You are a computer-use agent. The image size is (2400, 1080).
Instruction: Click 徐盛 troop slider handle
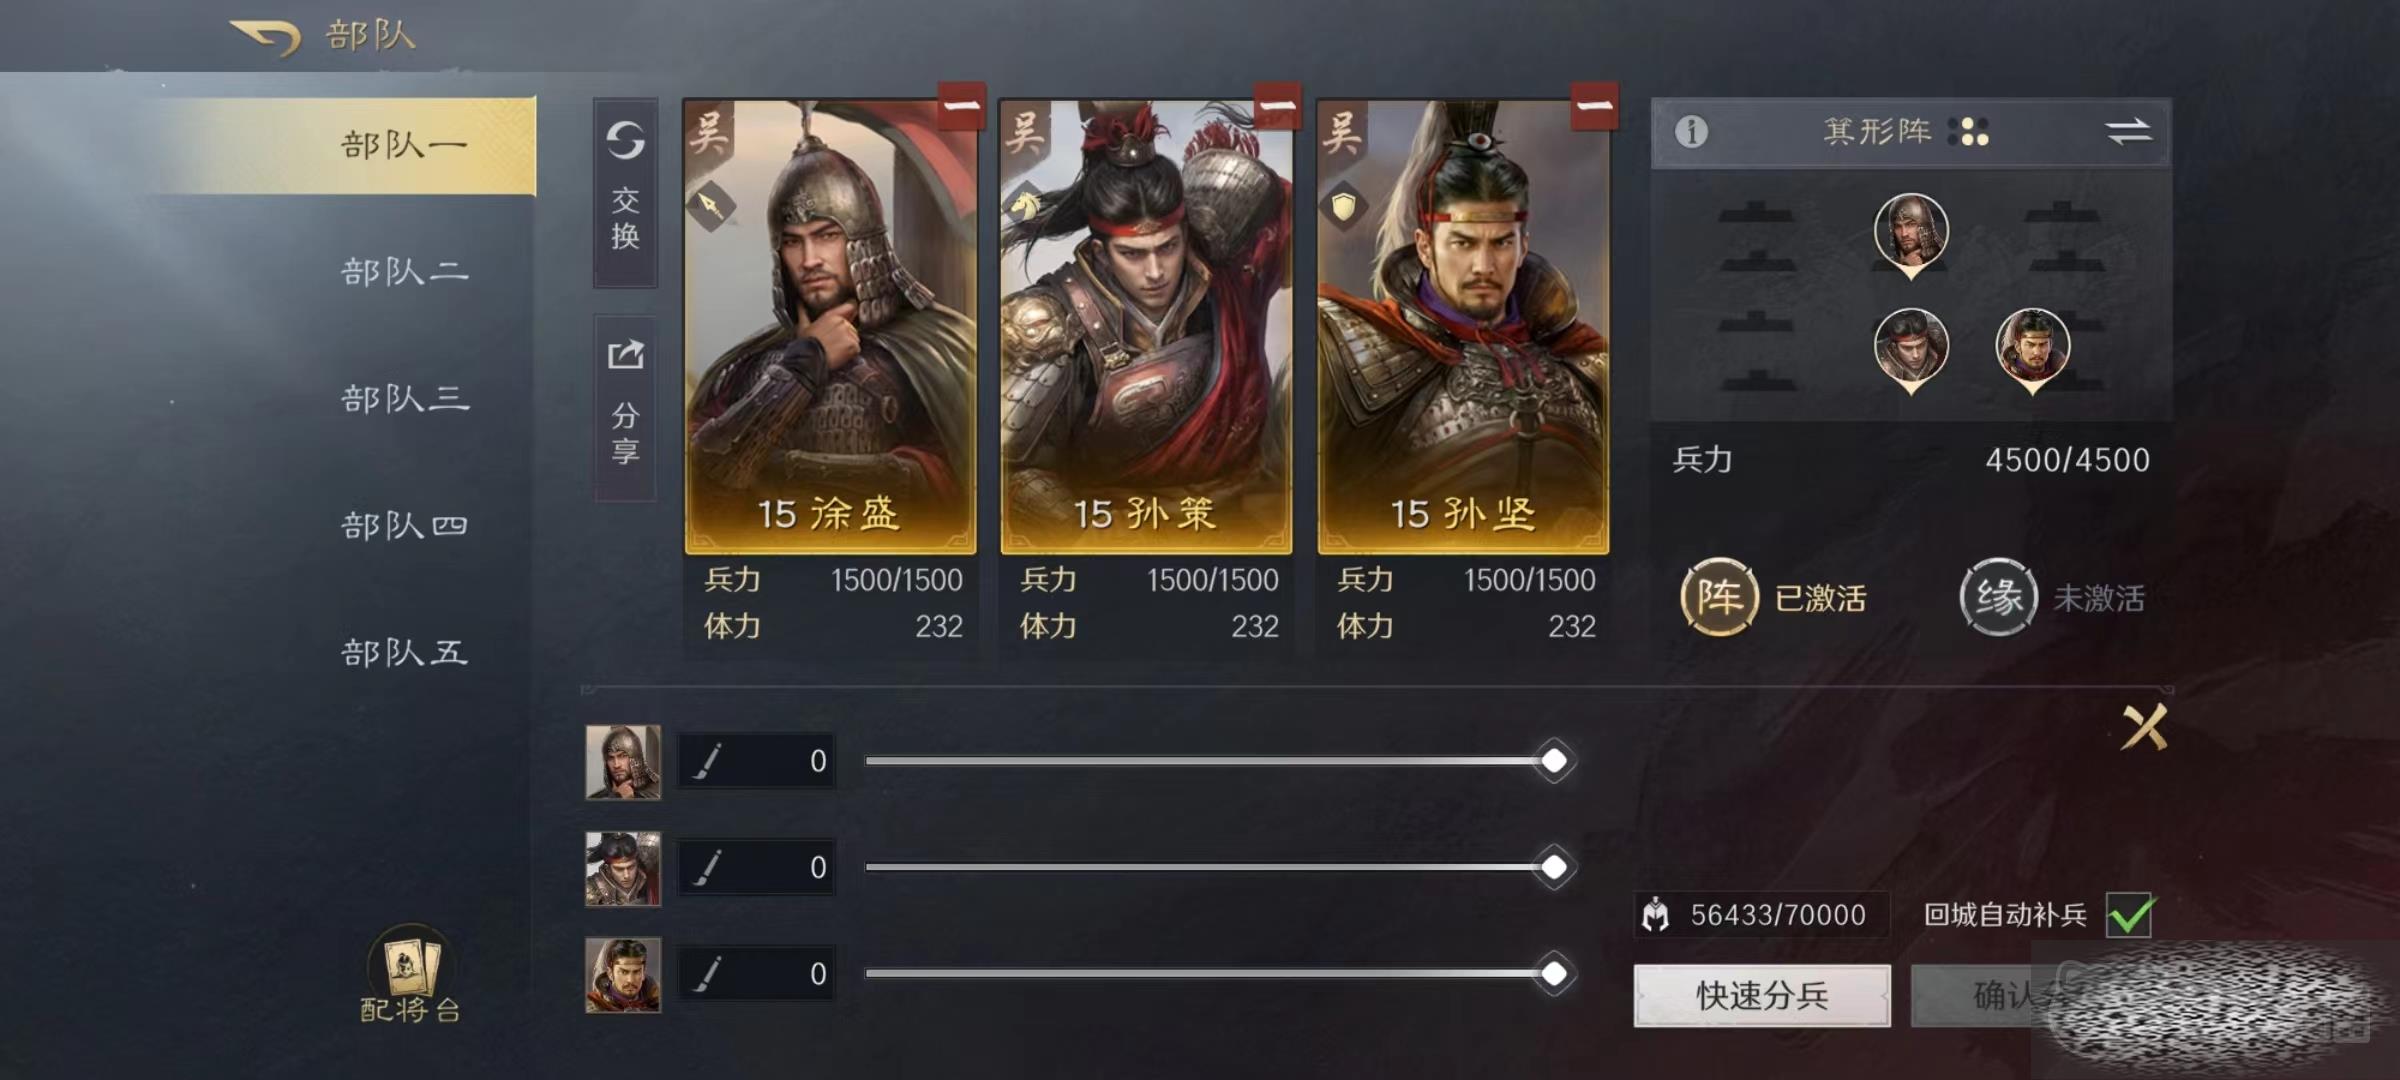(x=1554, y=761)
